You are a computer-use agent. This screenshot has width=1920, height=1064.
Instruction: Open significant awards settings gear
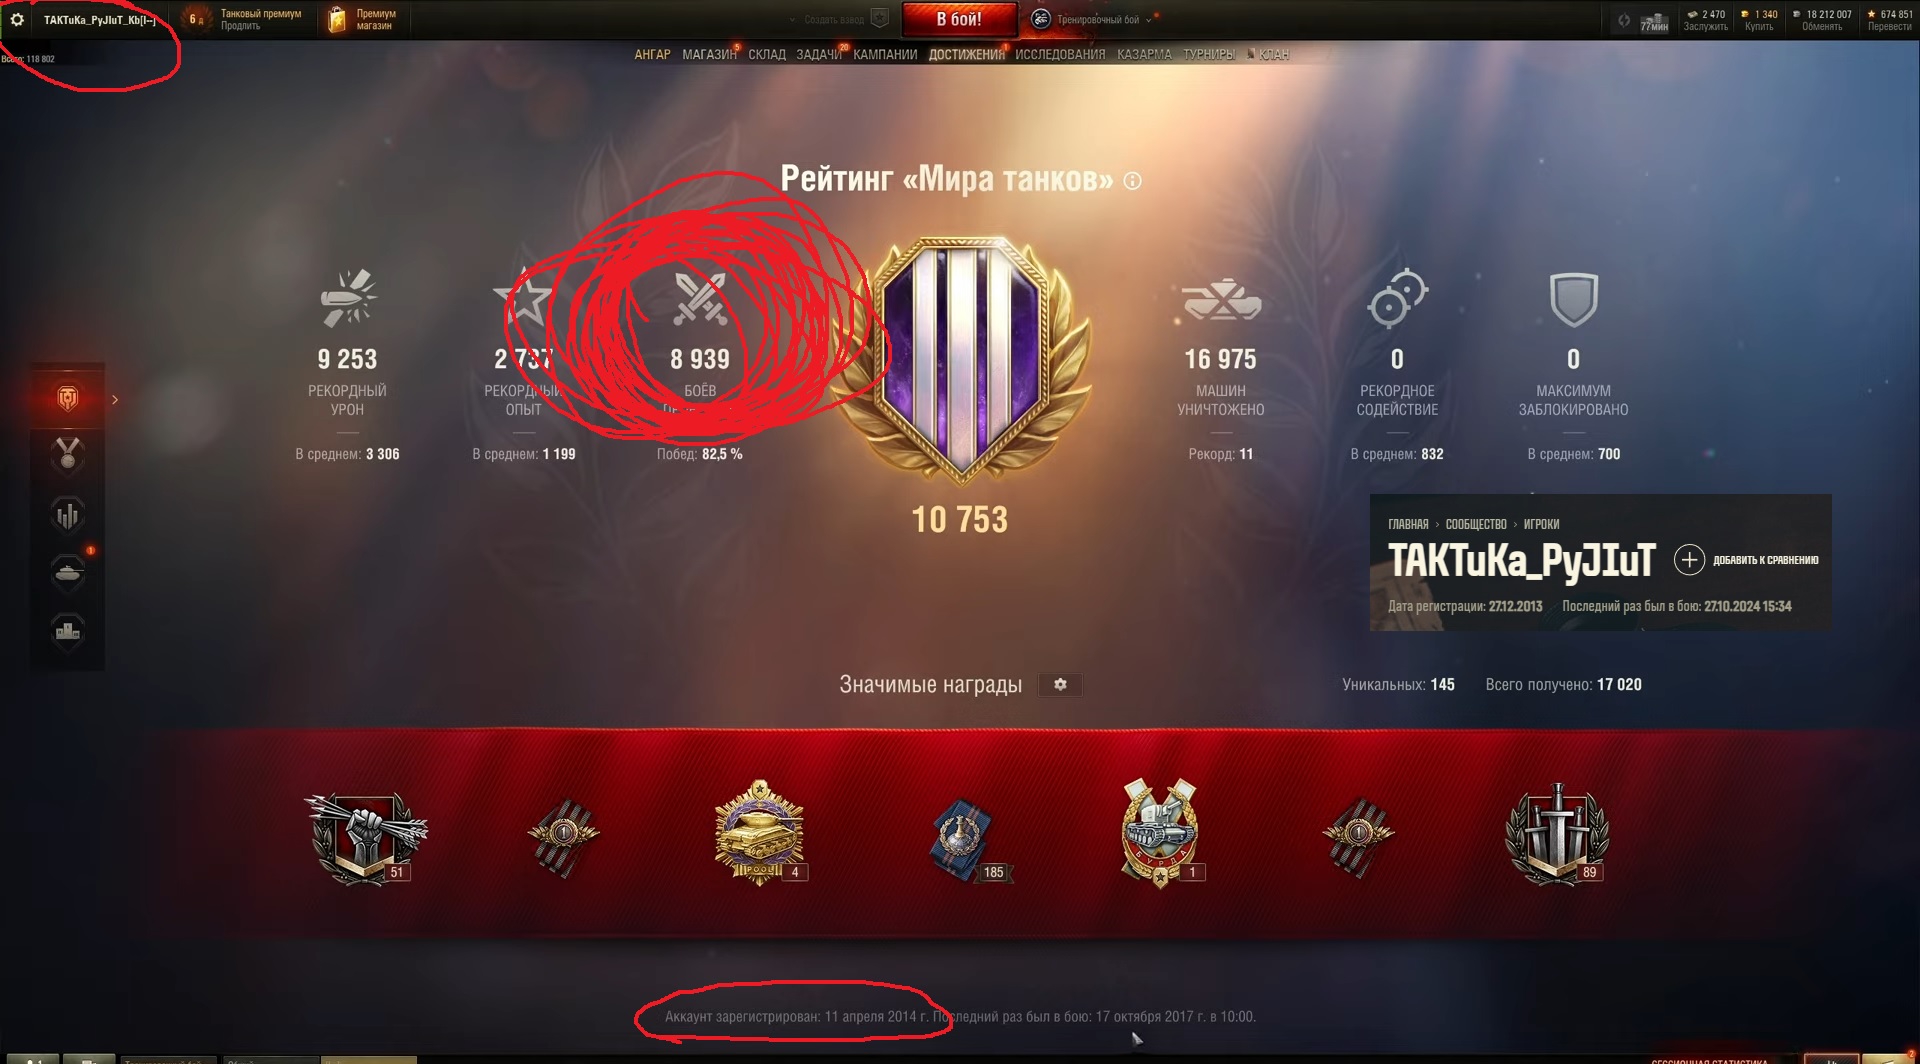tap(1060, 684)
